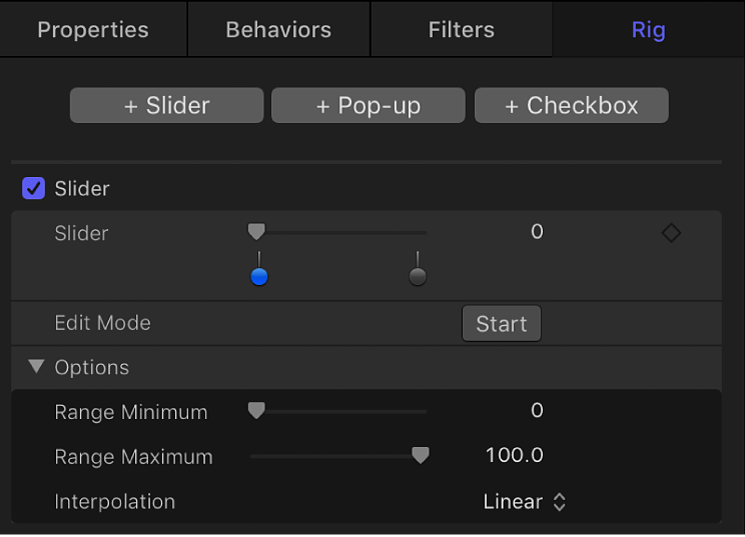Viewport: 745px width, 537px height.
Task: Select the Rig tab
Action: (648, 29)
